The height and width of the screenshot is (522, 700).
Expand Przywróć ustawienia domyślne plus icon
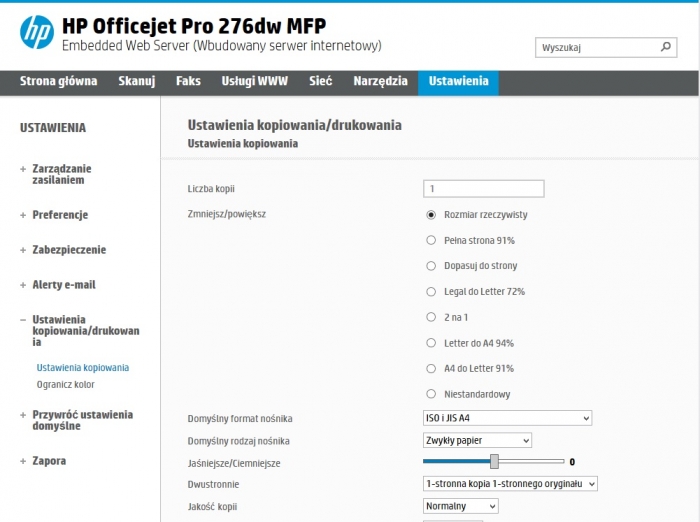point(23,415)
